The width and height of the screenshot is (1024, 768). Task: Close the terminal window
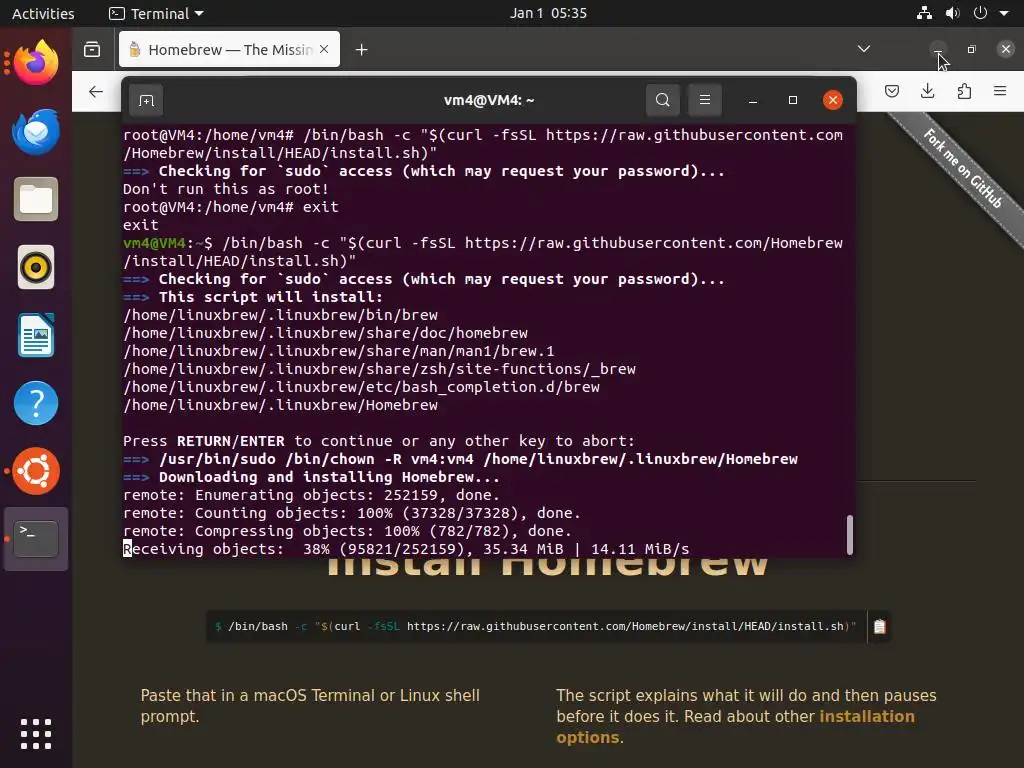click(833, 100)
